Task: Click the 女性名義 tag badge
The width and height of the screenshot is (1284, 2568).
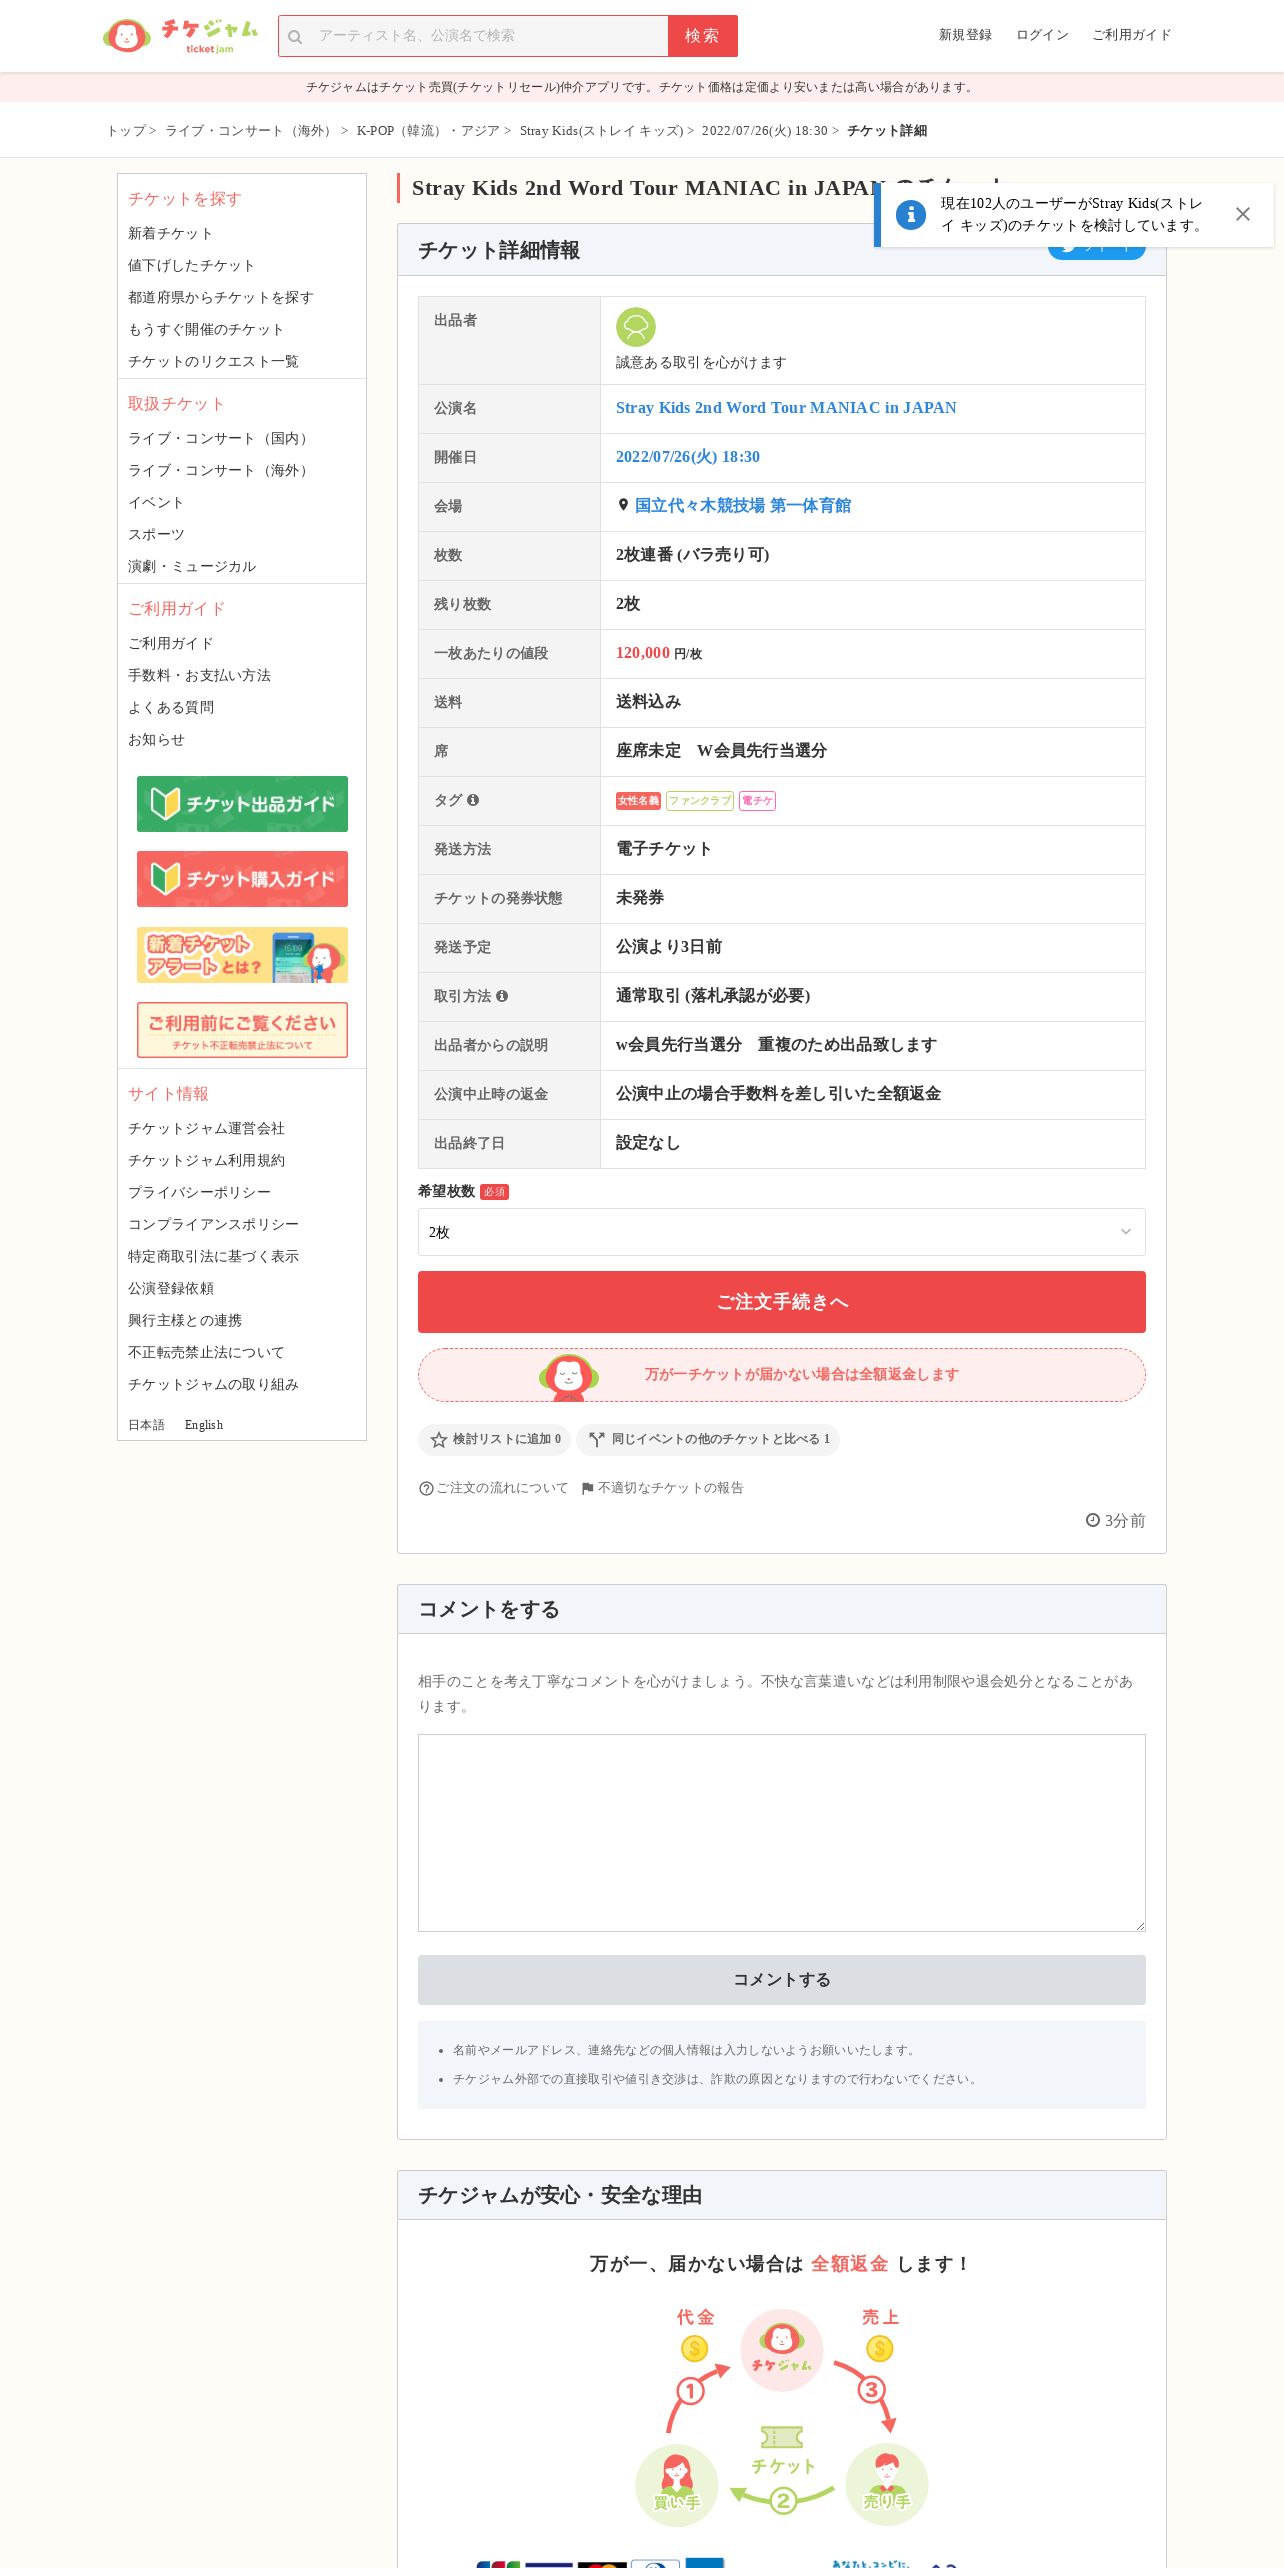Action: pos(638,801)
